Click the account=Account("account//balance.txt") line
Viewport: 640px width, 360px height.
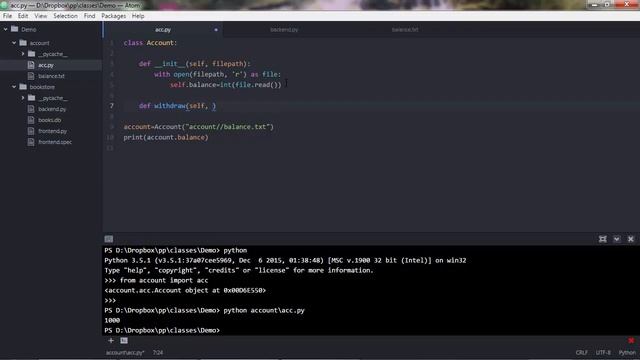tap(198, 127)
